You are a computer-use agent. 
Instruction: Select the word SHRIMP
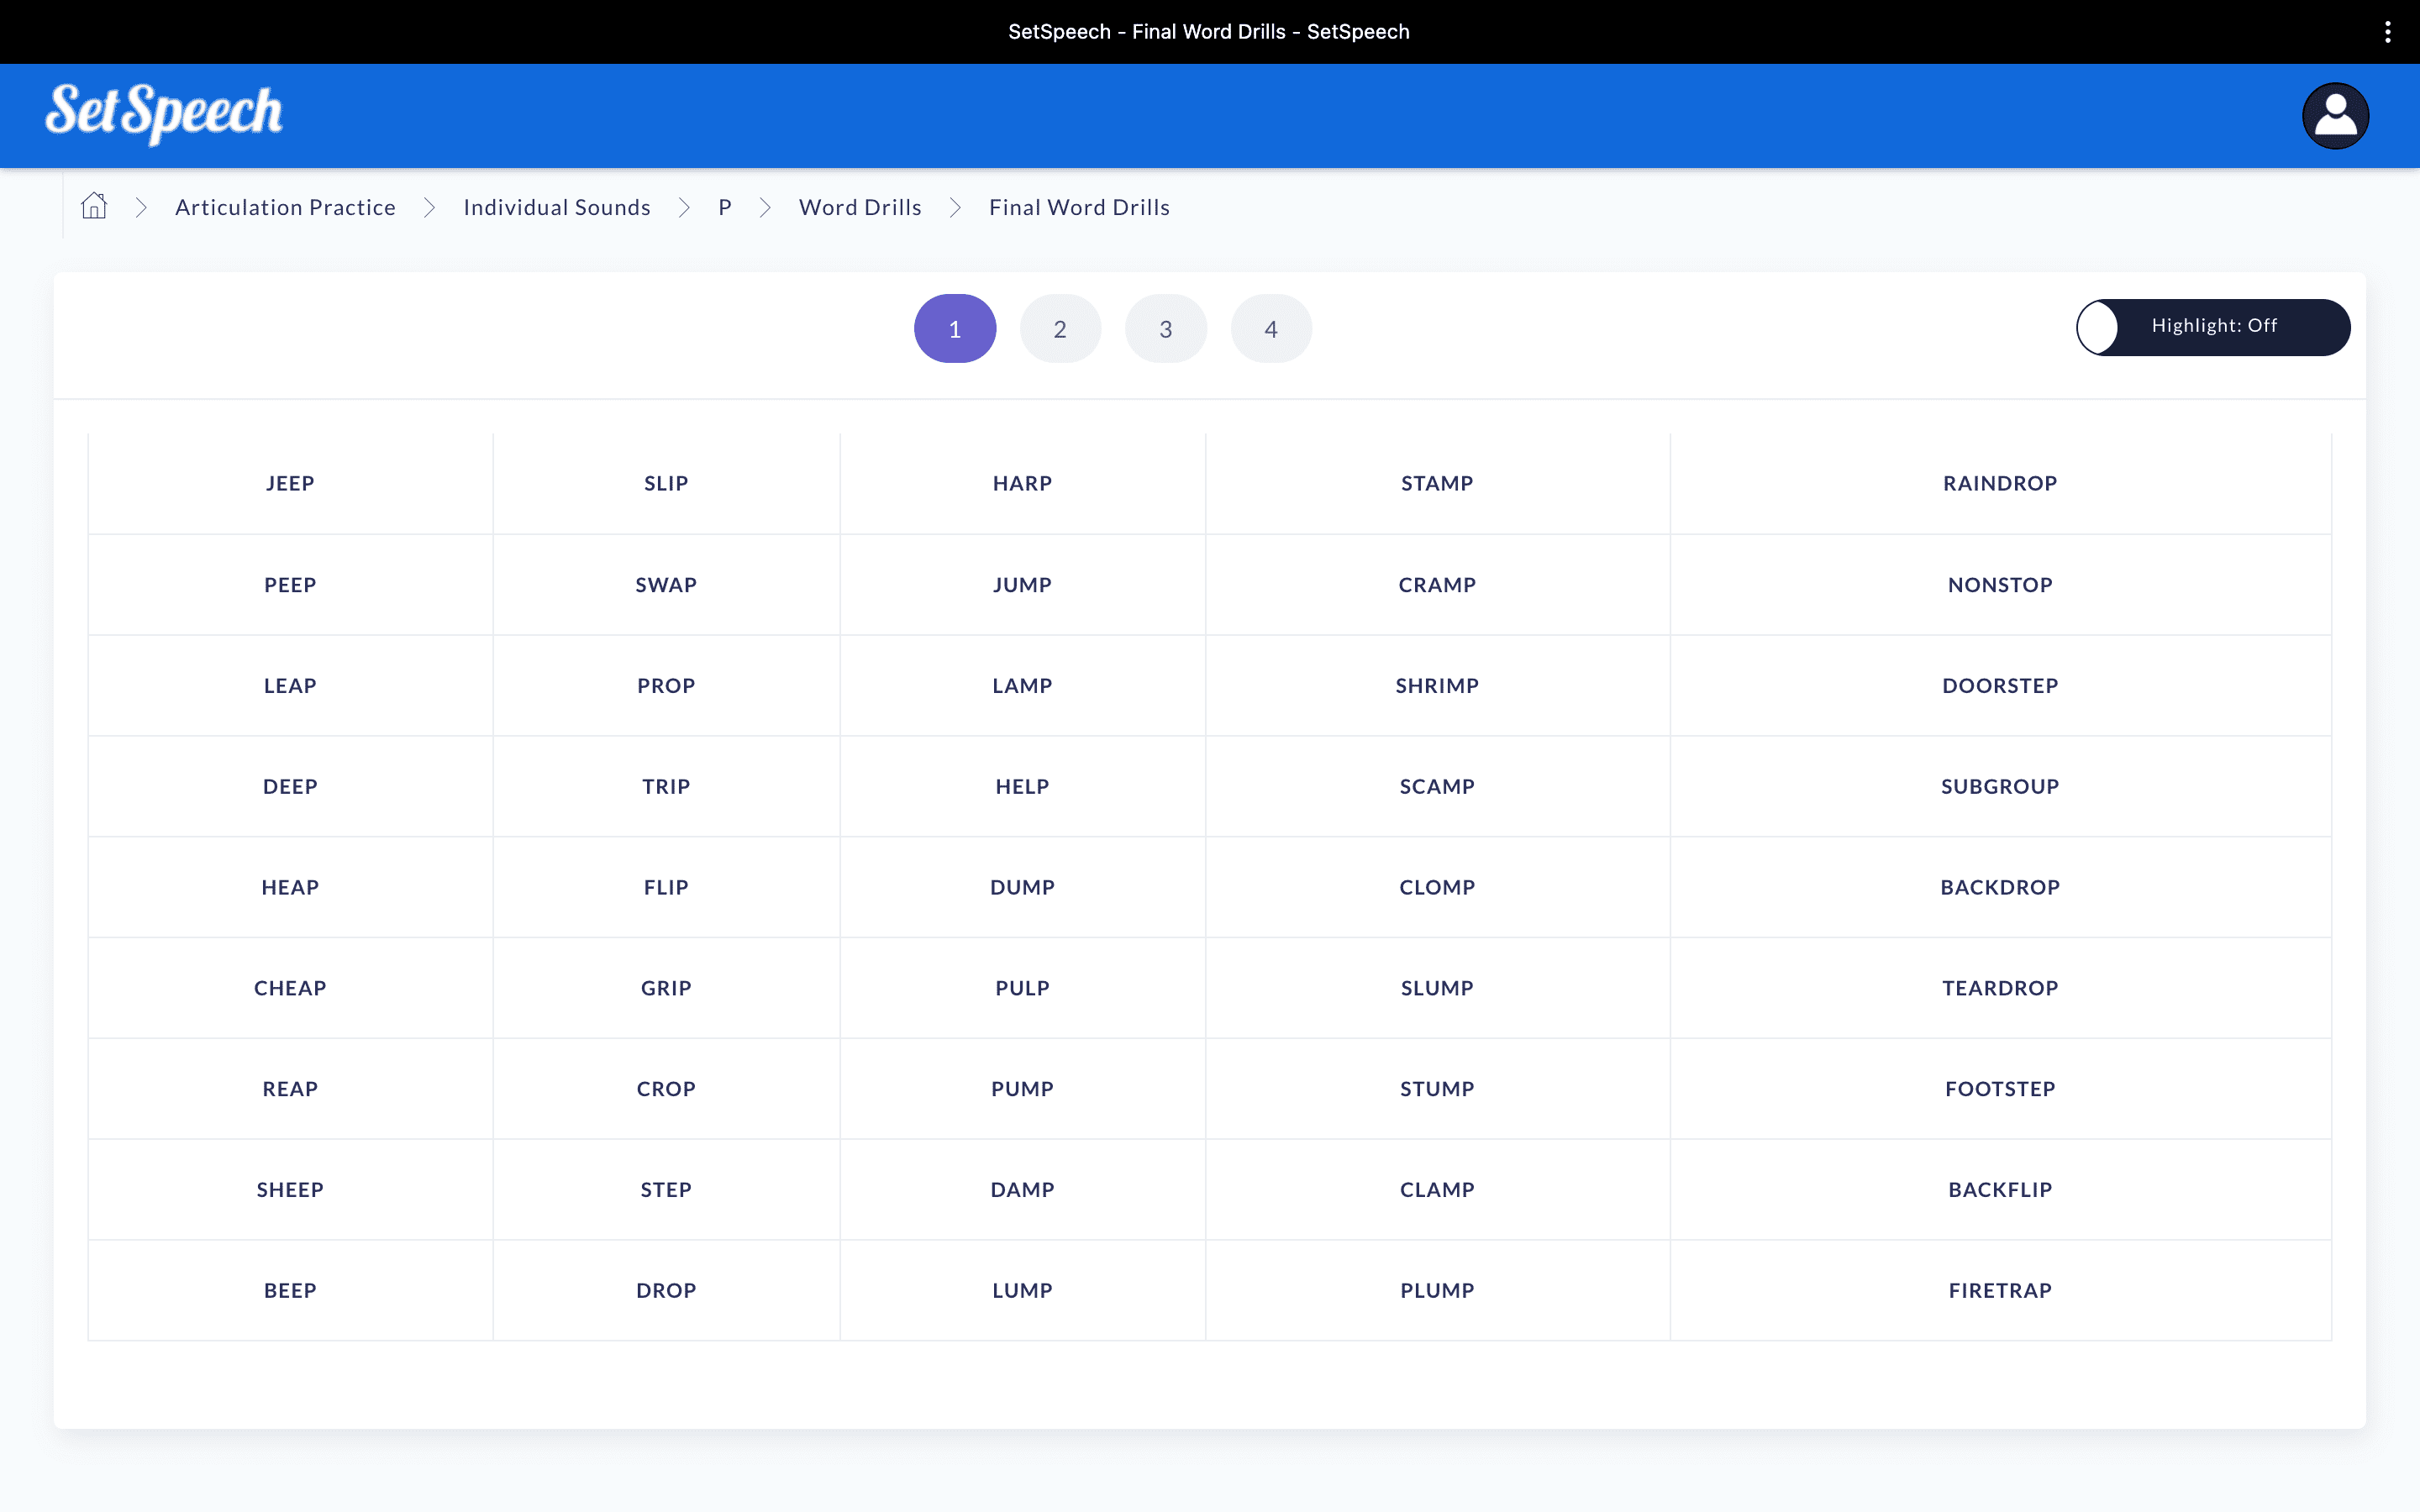(1436, 685)
